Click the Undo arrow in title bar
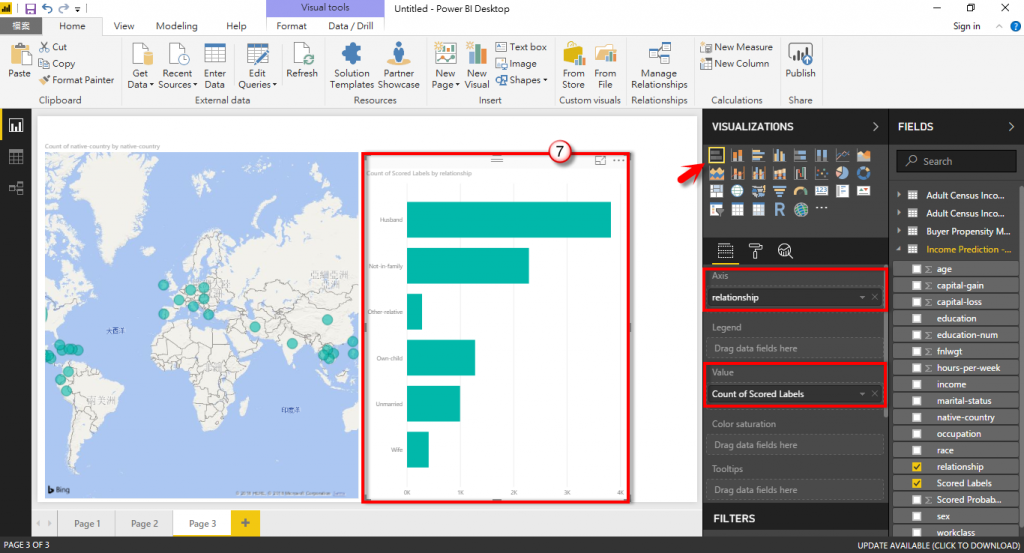This screenshot has width=1024, height=553. coord(47,8)
